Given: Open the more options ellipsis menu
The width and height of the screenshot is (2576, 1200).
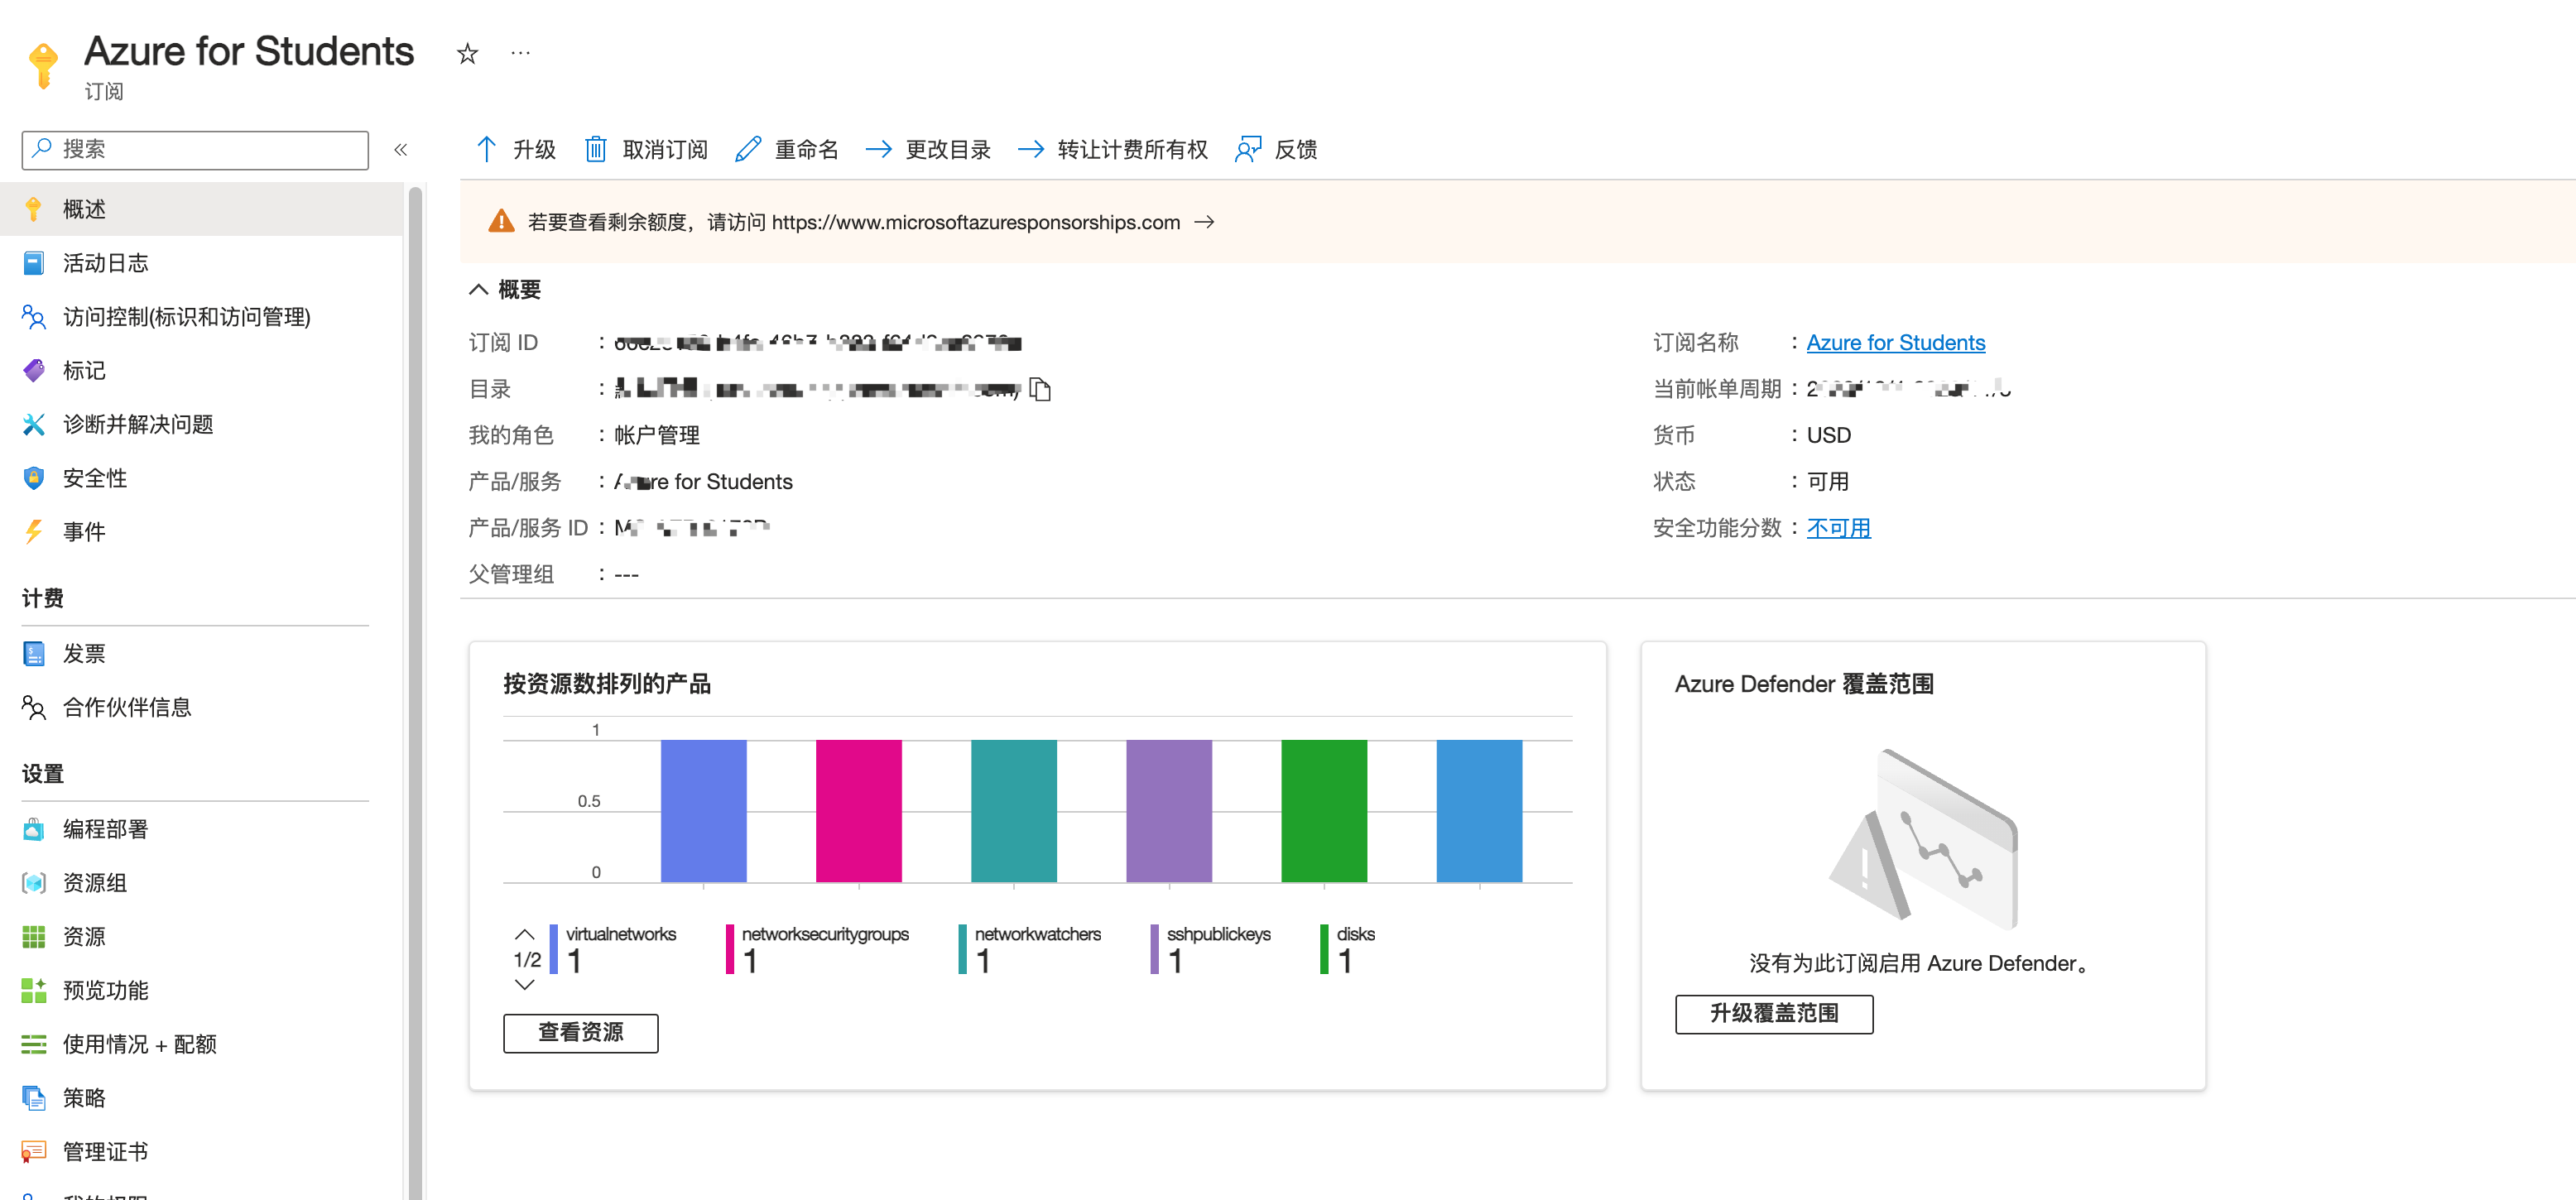Looking at the screenshot, I should pos(520,53).
